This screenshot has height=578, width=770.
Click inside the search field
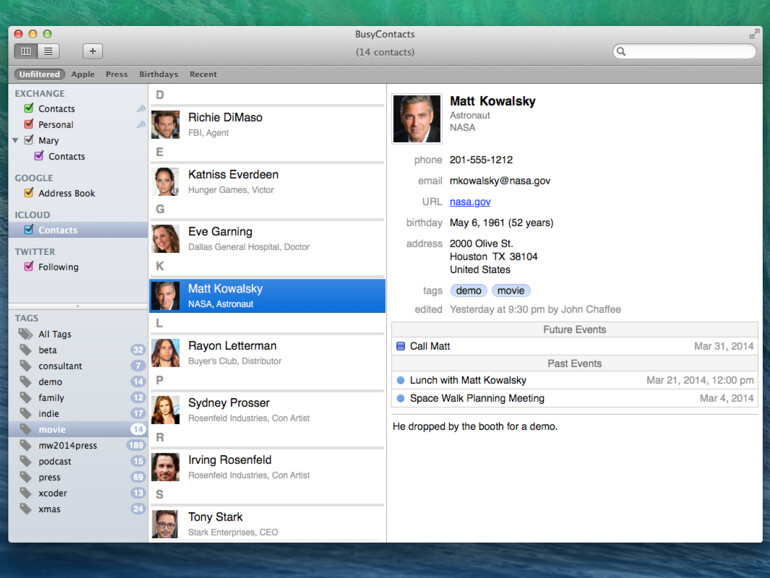point(685,52)
